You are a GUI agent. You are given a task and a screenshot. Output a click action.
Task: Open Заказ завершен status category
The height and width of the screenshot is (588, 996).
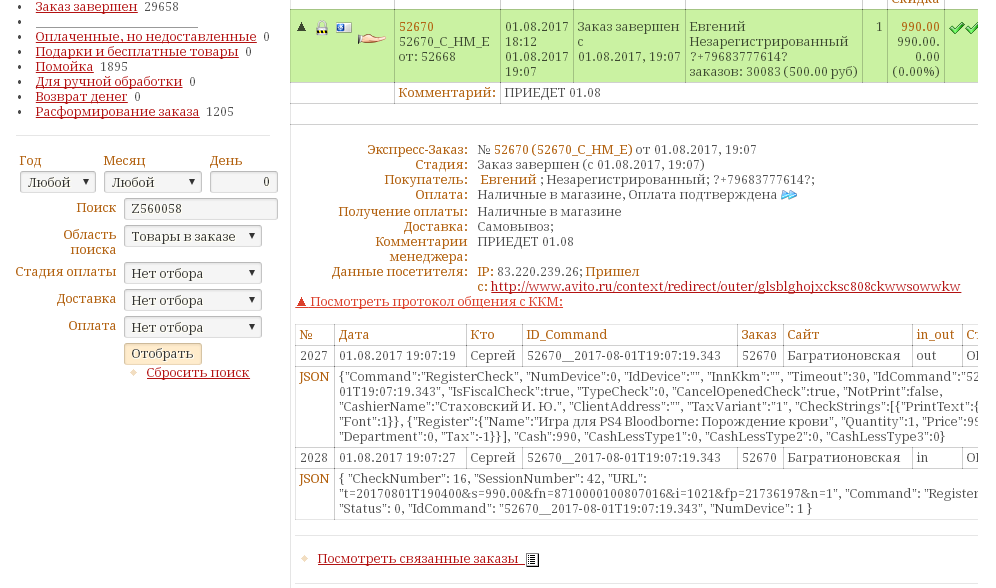(x=86, y=7)
